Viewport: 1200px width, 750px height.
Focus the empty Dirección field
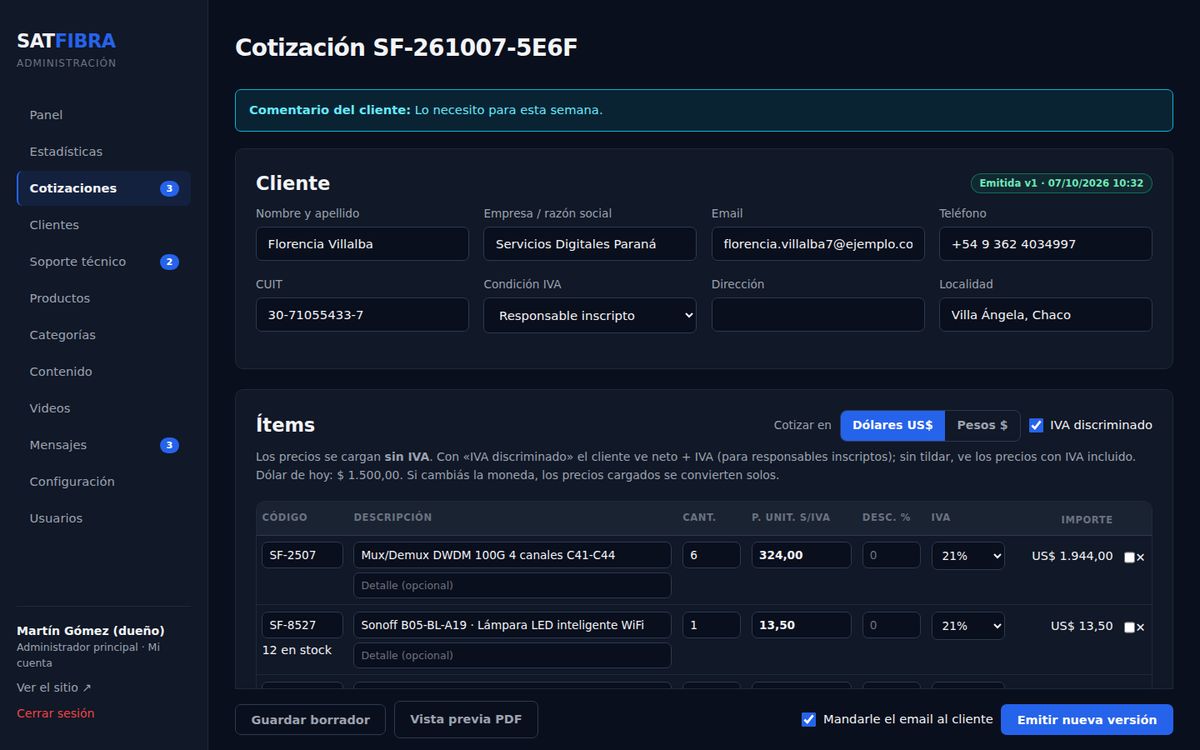point(818,315)
